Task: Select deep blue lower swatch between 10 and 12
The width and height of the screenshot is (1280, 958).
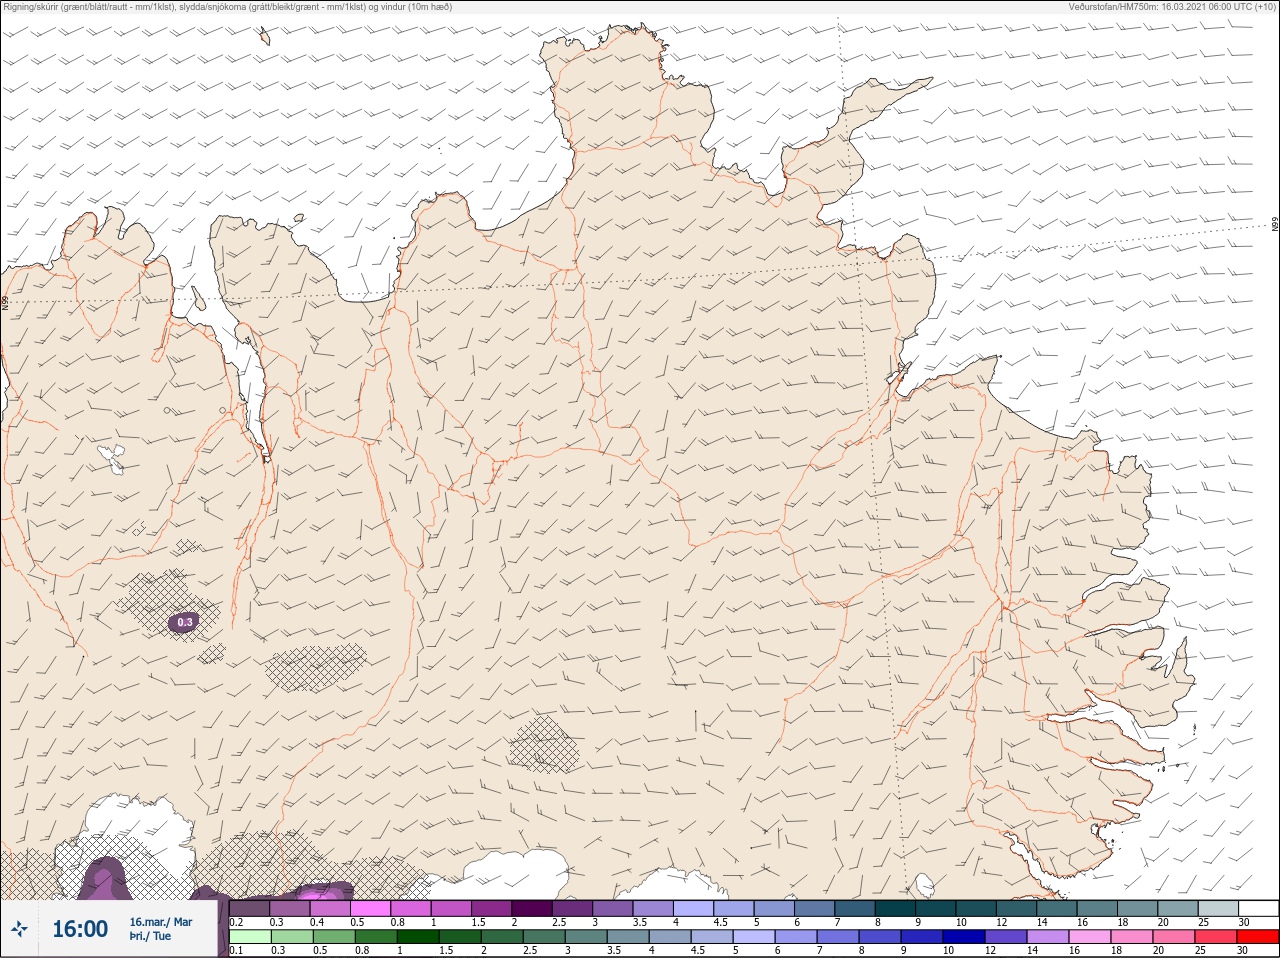Action: (x=964, y=937)
